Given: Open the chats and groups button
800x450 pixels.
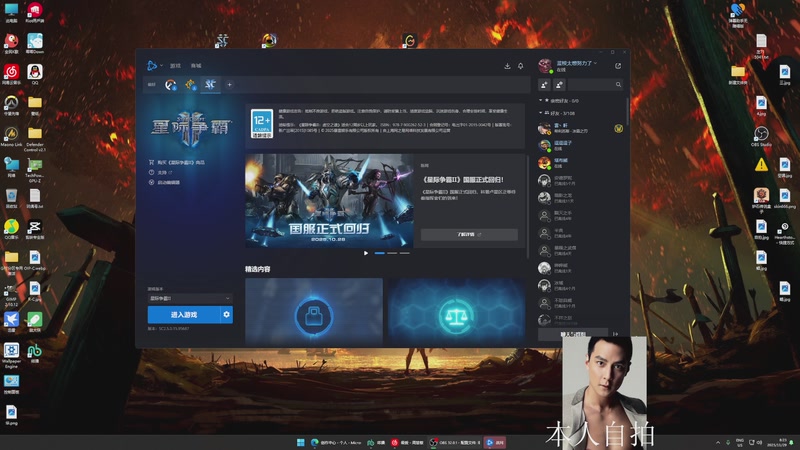Looking at the screenshot, I should coord(573,334).
